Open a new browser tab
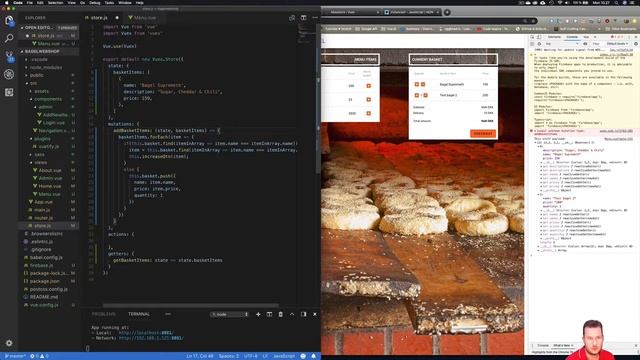This screenshot has height=360, width=640. pos(447,12)
